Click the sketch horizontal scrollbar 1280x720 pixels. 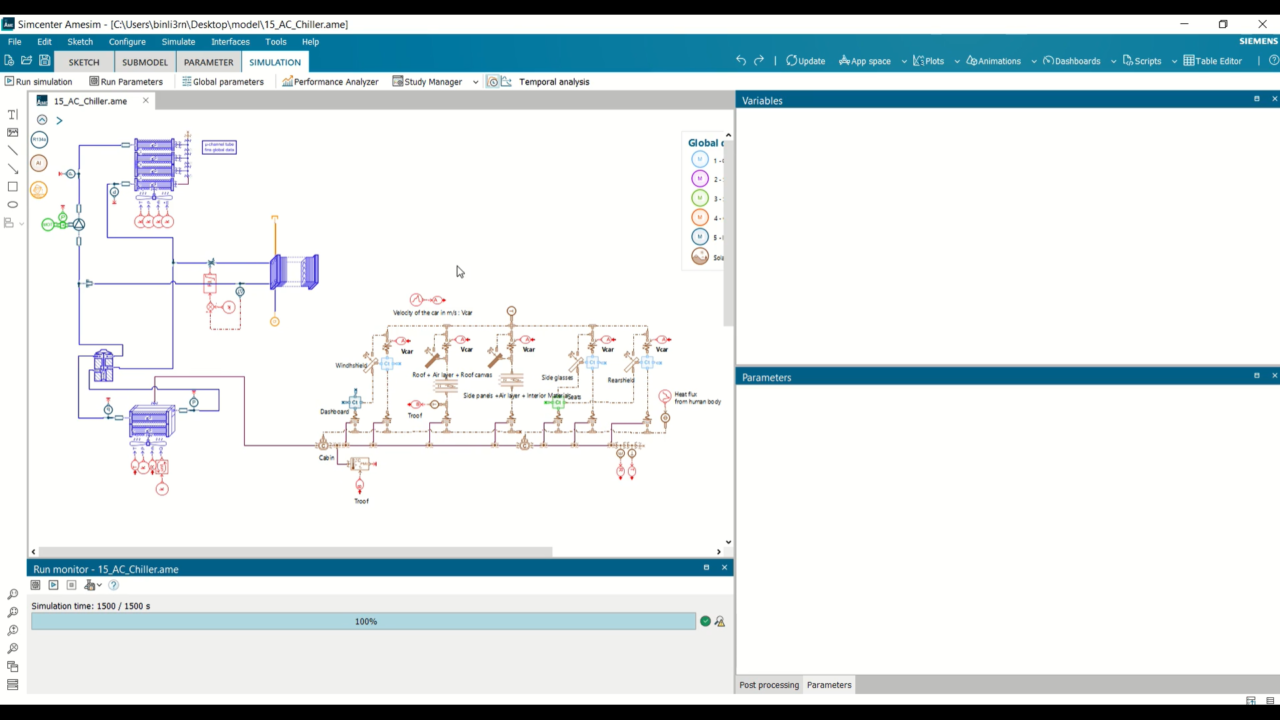tap(296, 551)
